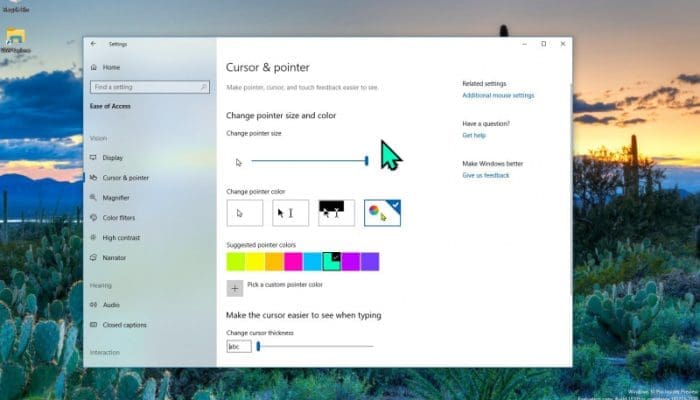Screen dimensions: 700x400
Task: Open Audio settings under Hearing
Action: (111, 305)
